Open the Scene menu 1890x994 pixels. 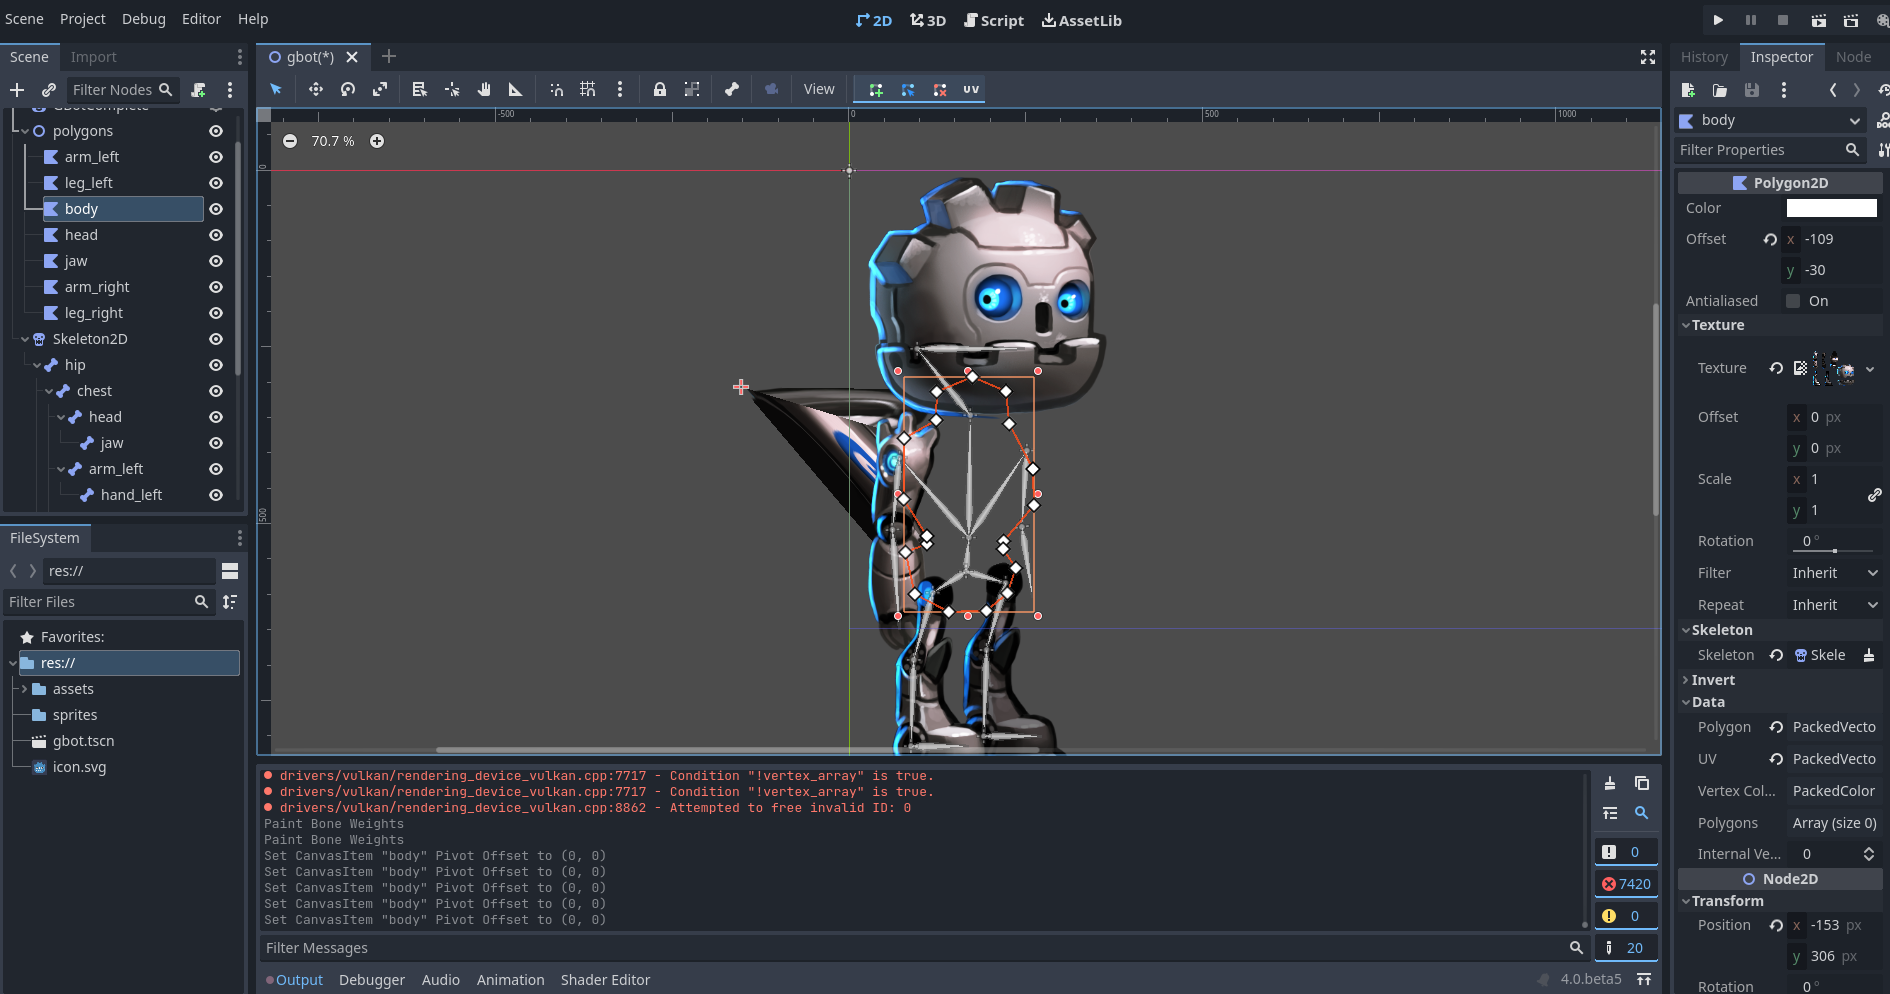coord(24,18)
